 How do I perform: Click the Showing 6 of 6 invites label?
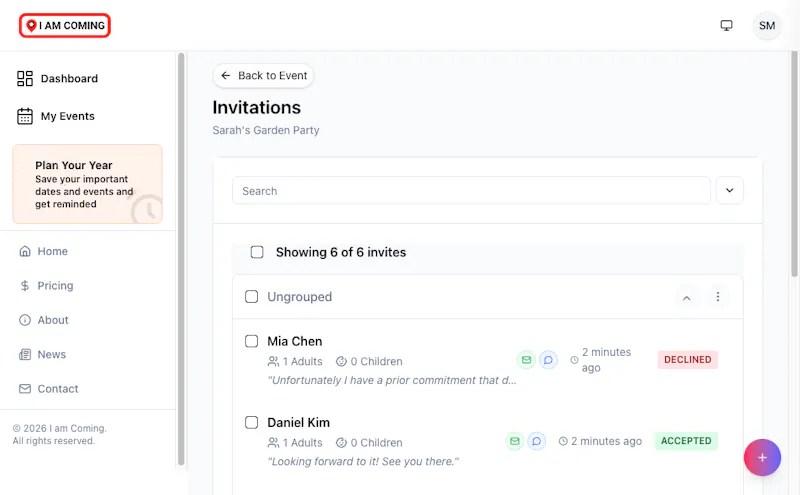click(341, 252)
